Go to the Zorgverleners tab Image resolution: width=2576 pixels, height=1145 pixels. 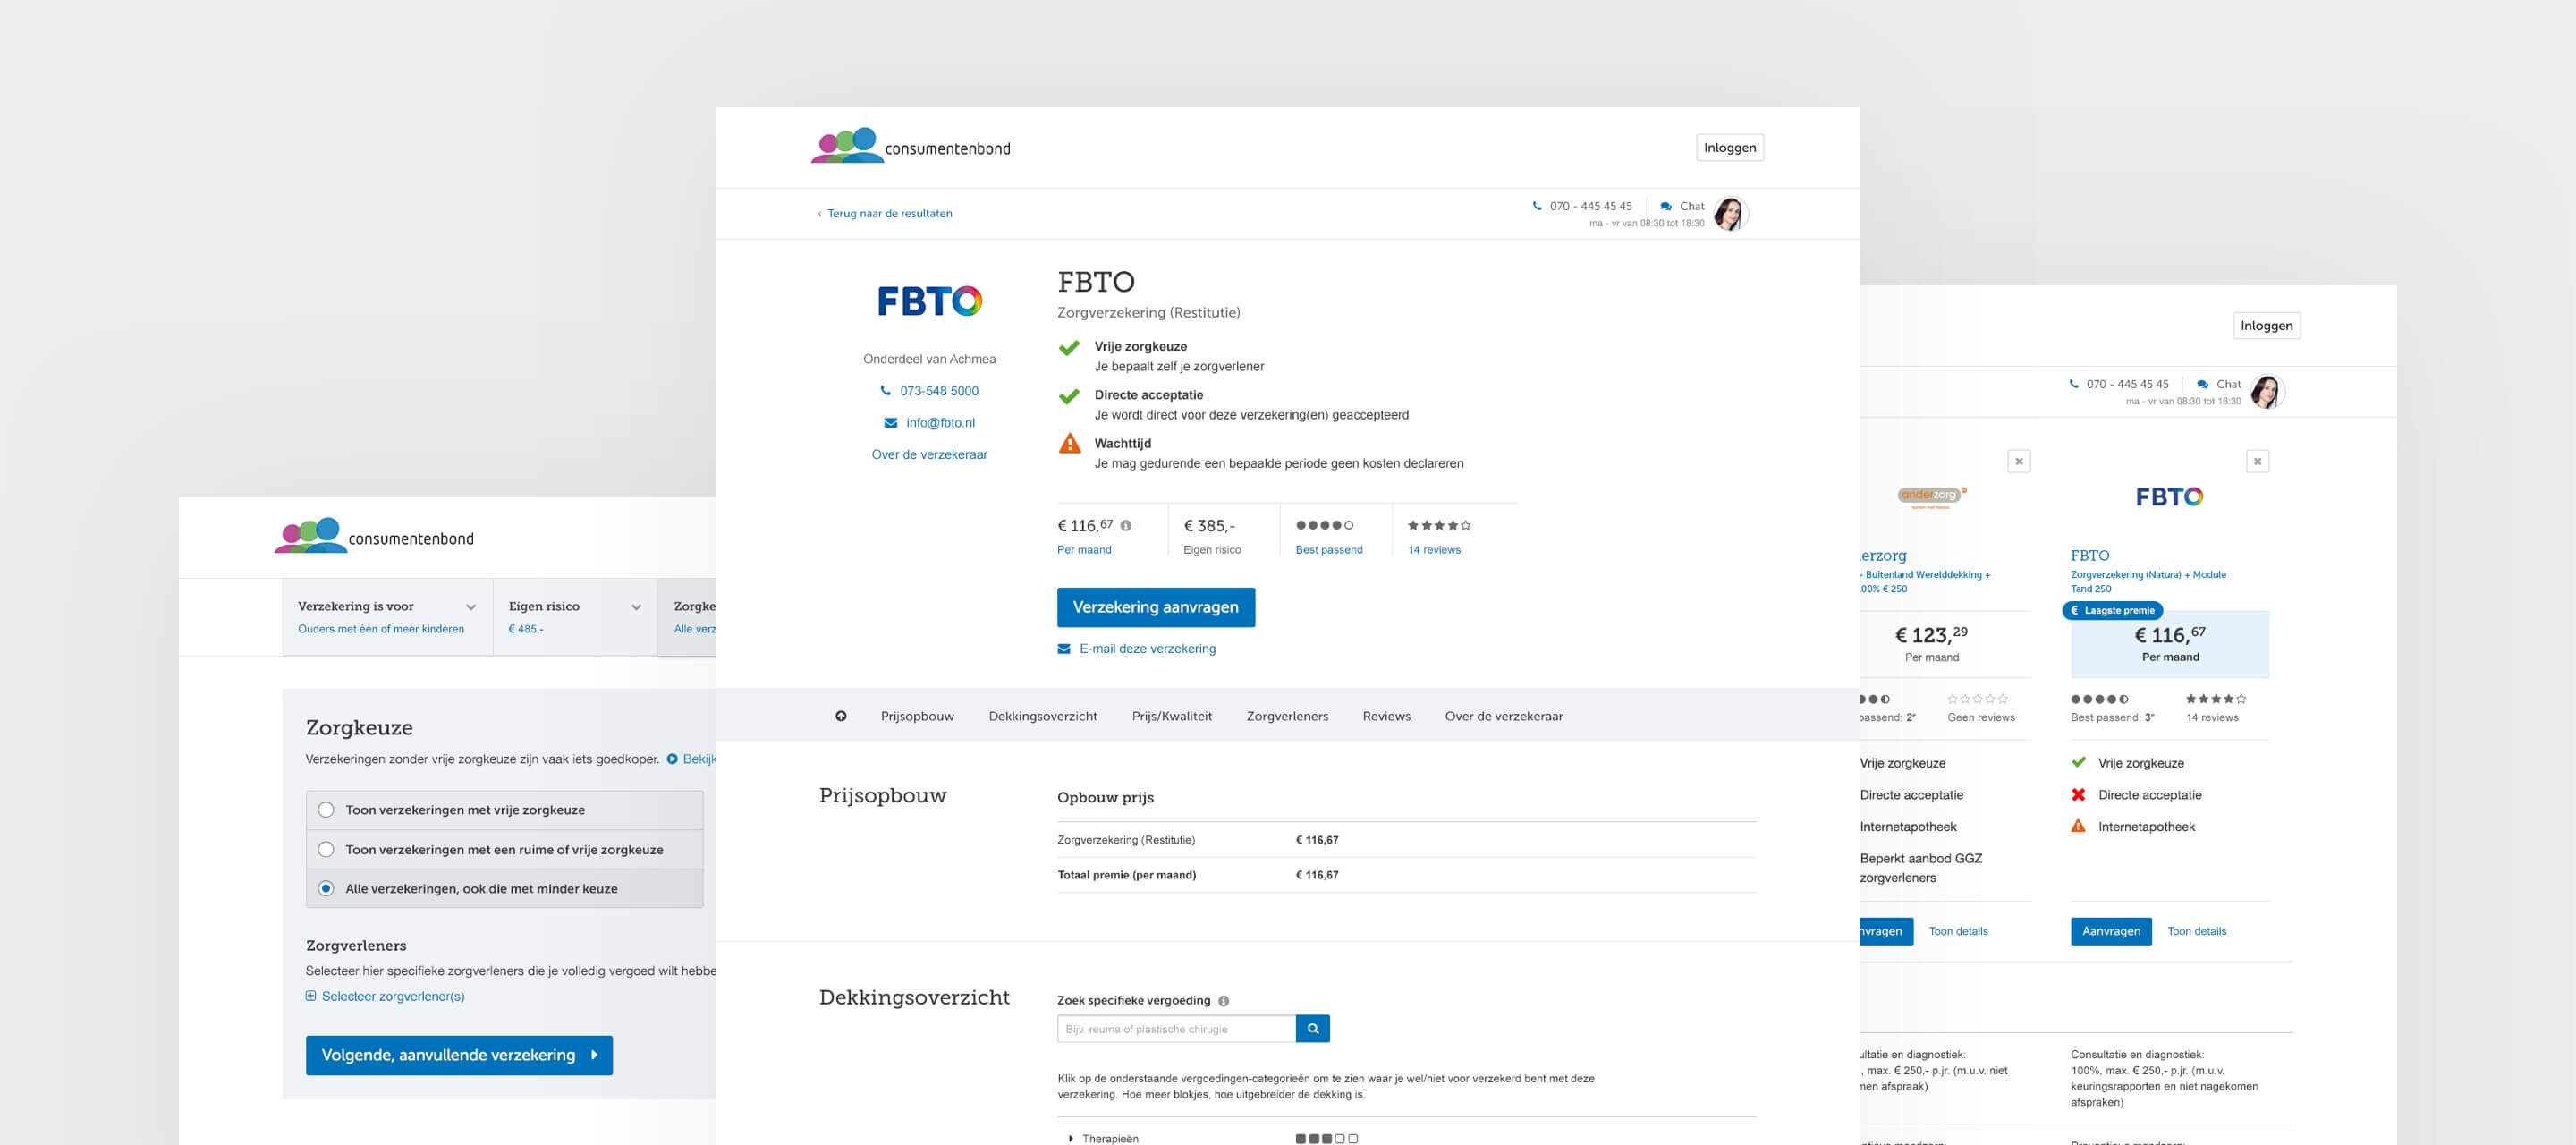pos(1287,716)
